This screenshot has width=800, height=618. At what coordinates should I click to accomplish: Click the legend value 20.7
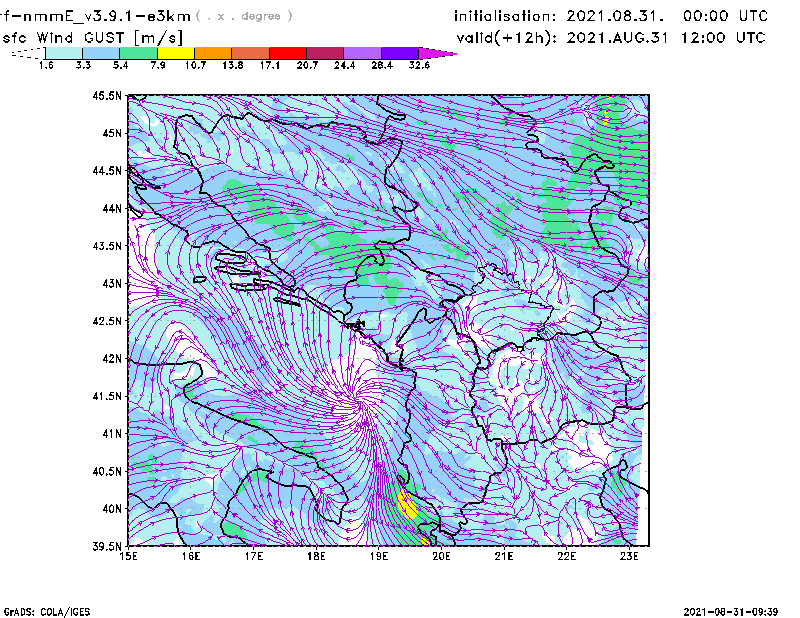(x=307, y=65)
